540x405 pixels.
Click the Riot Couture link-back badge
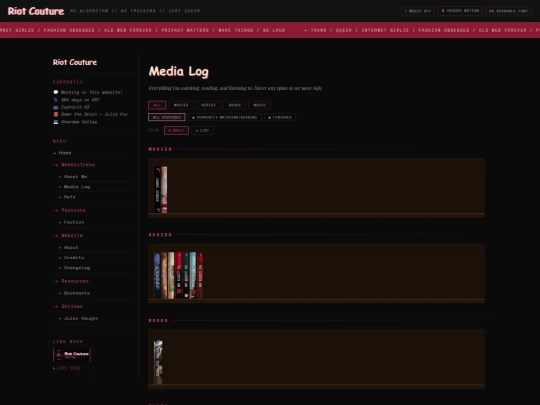[x=72, y=355]
